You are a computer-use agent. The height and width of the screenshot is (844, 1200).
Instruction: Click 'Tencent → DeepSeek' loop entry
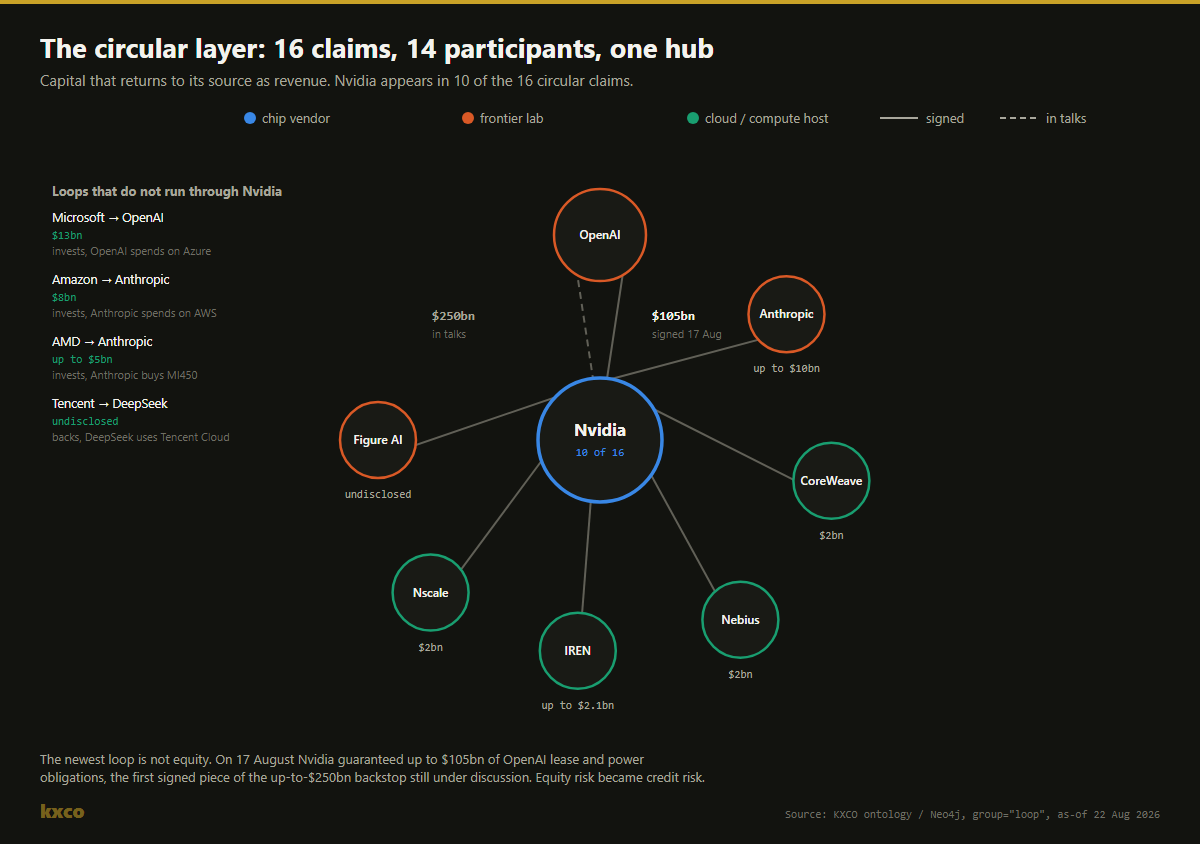point(110,403)
